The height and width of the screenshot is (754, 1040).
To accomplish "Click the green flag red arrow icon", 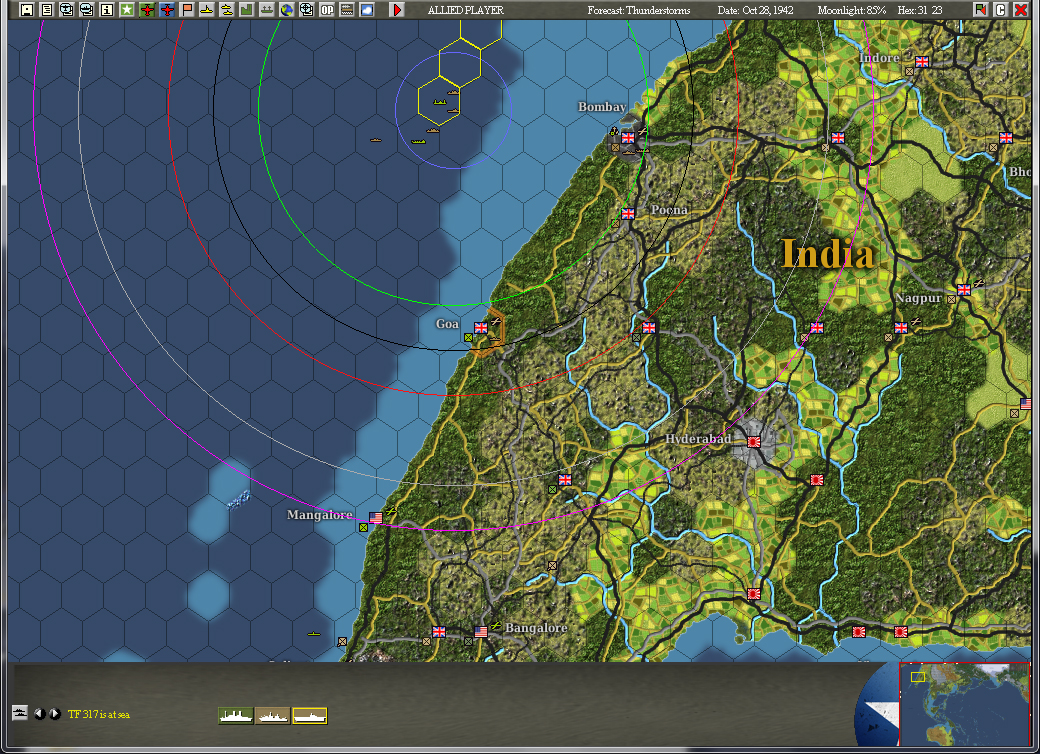I will click(981, 10).
